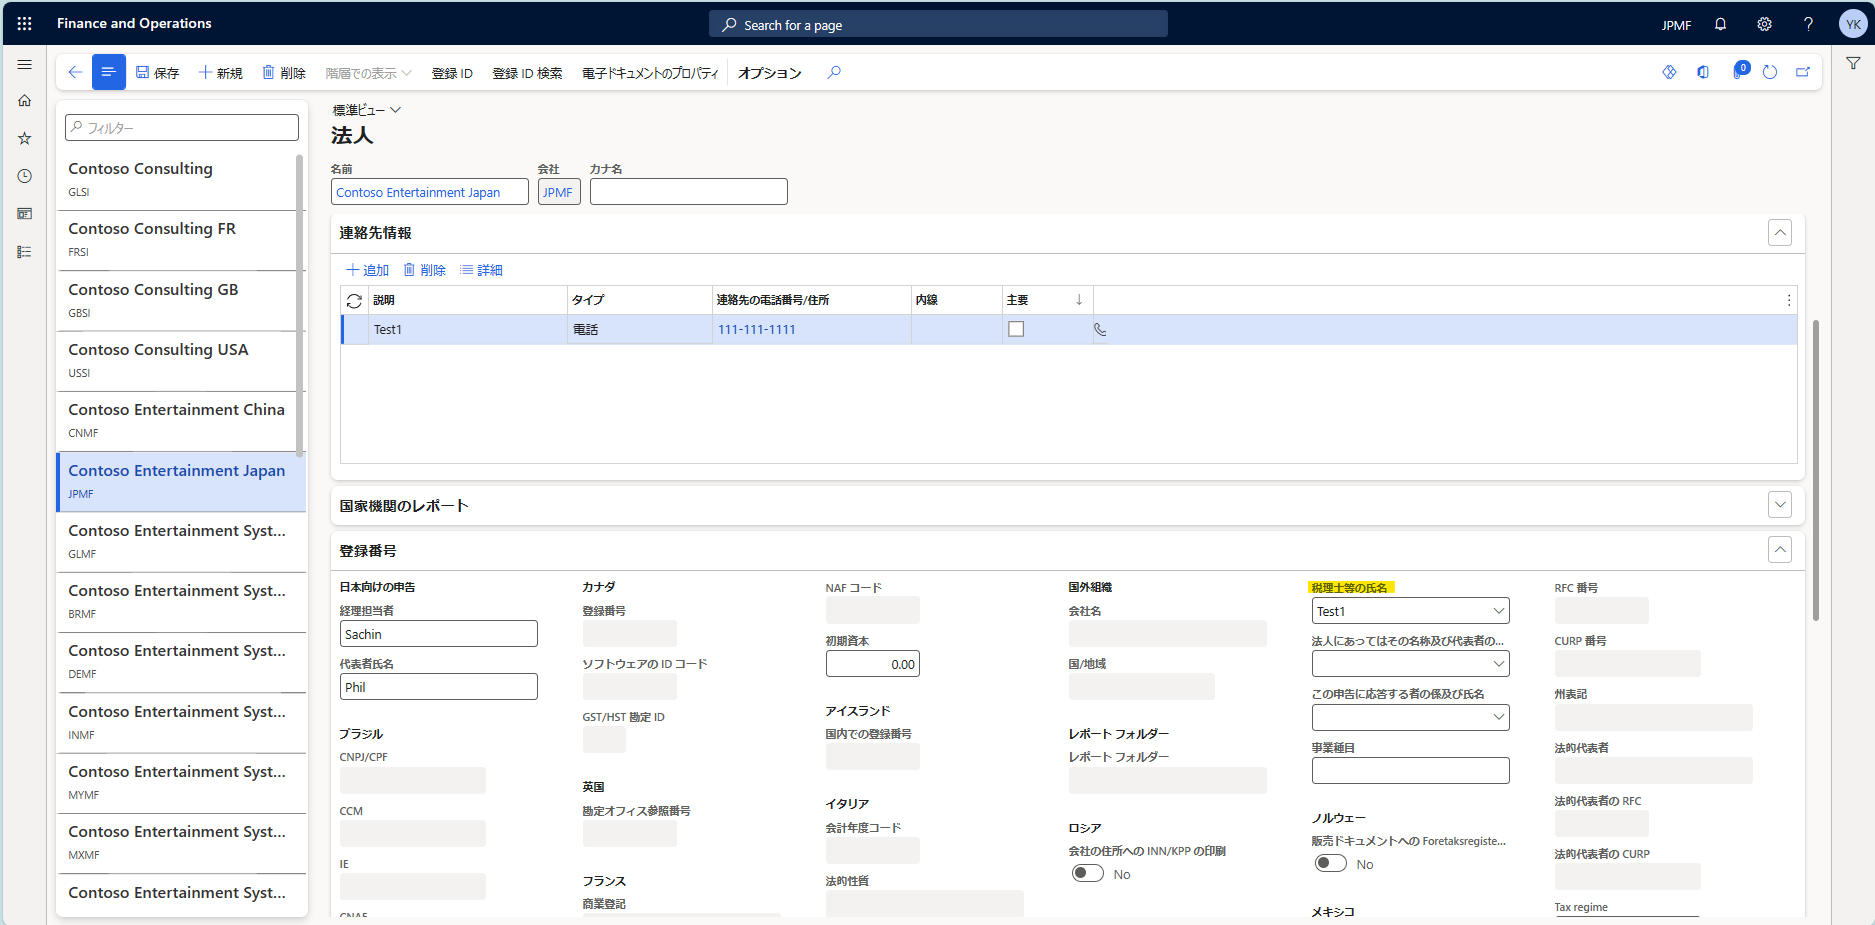
Task: Select Contoso Consulting USA in list
Action: coord(177,361)
